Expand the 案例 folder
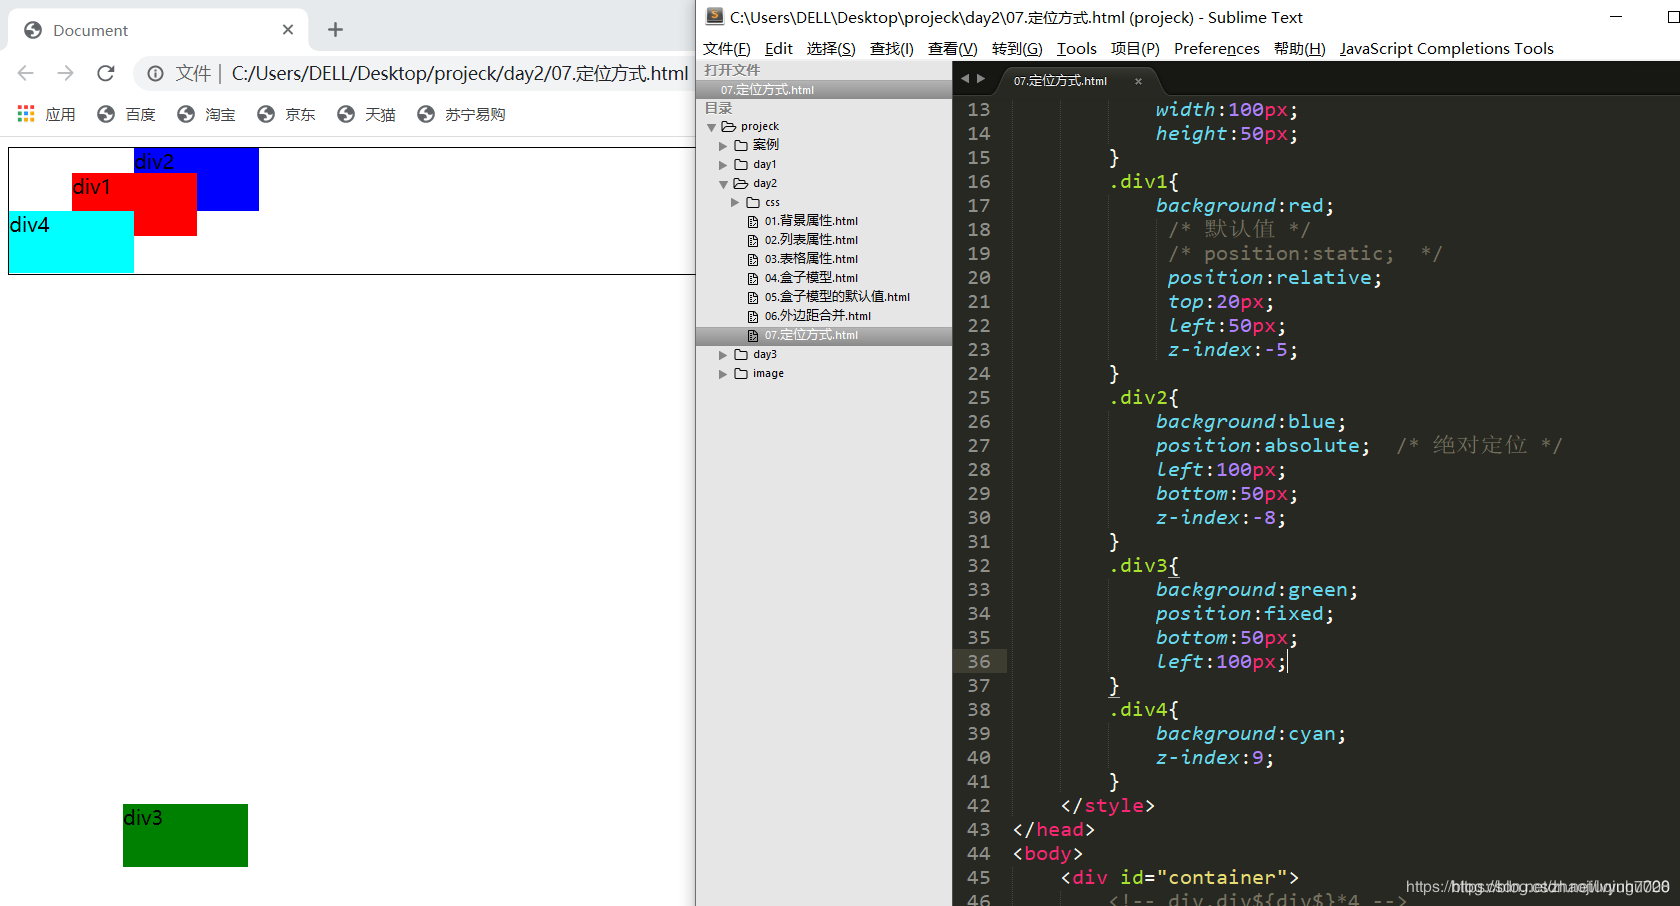Image resolution: width=1680 pixels, height=906 pixels. (x=723, y=146)
